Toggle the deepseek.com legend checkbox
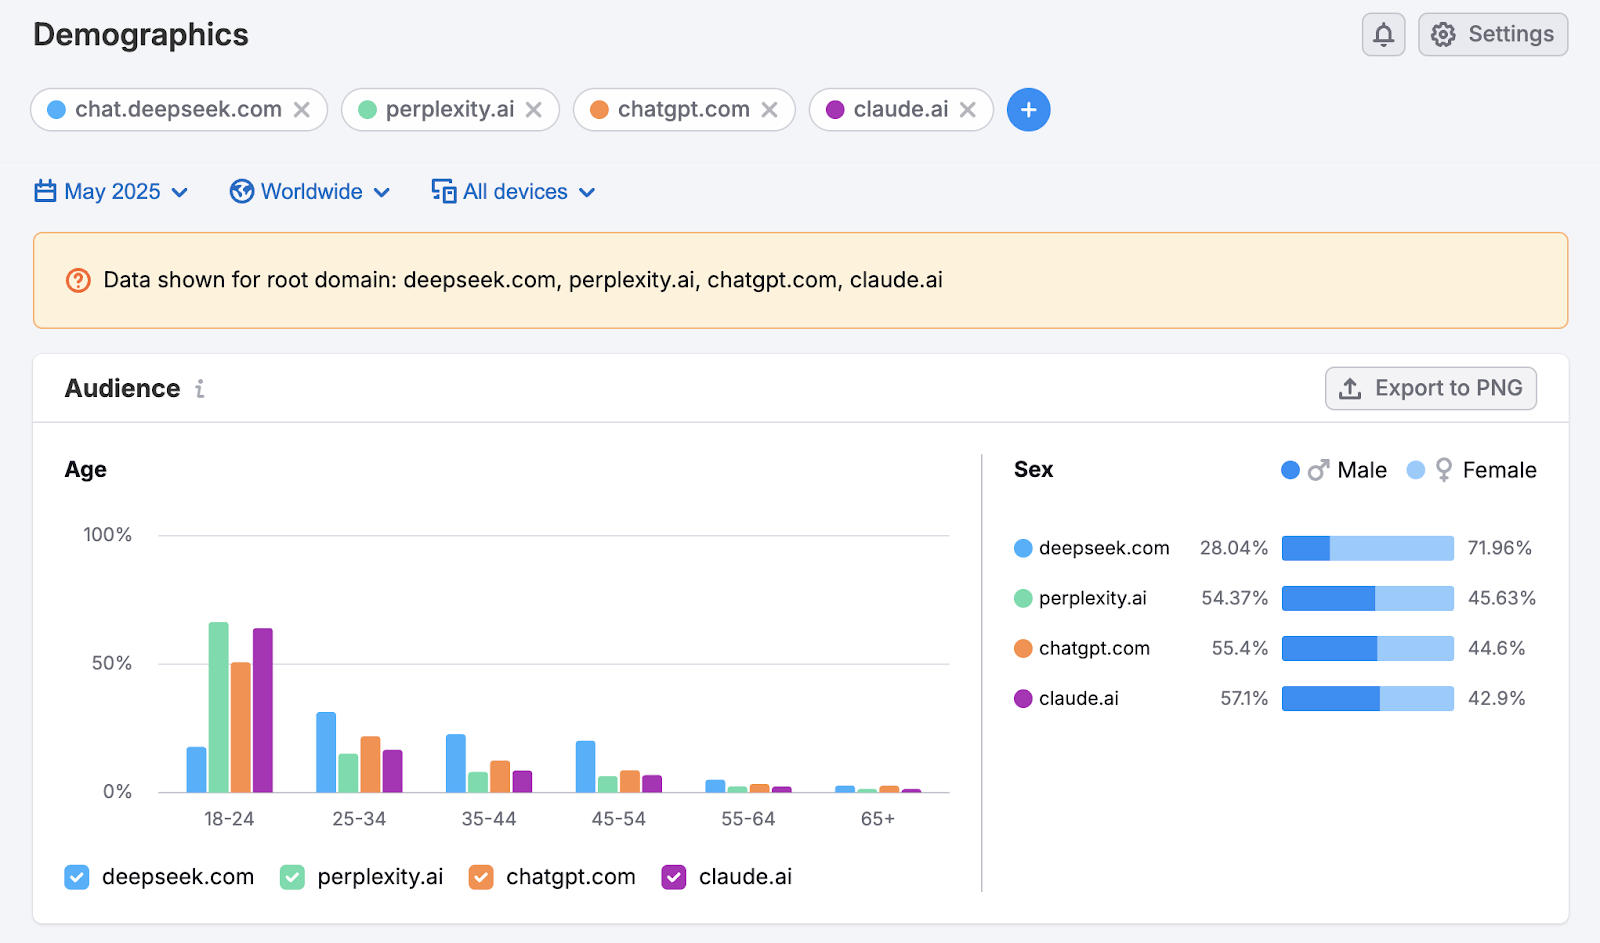The height and width of the screenshot is (943, 1600). tap(76, 877)
